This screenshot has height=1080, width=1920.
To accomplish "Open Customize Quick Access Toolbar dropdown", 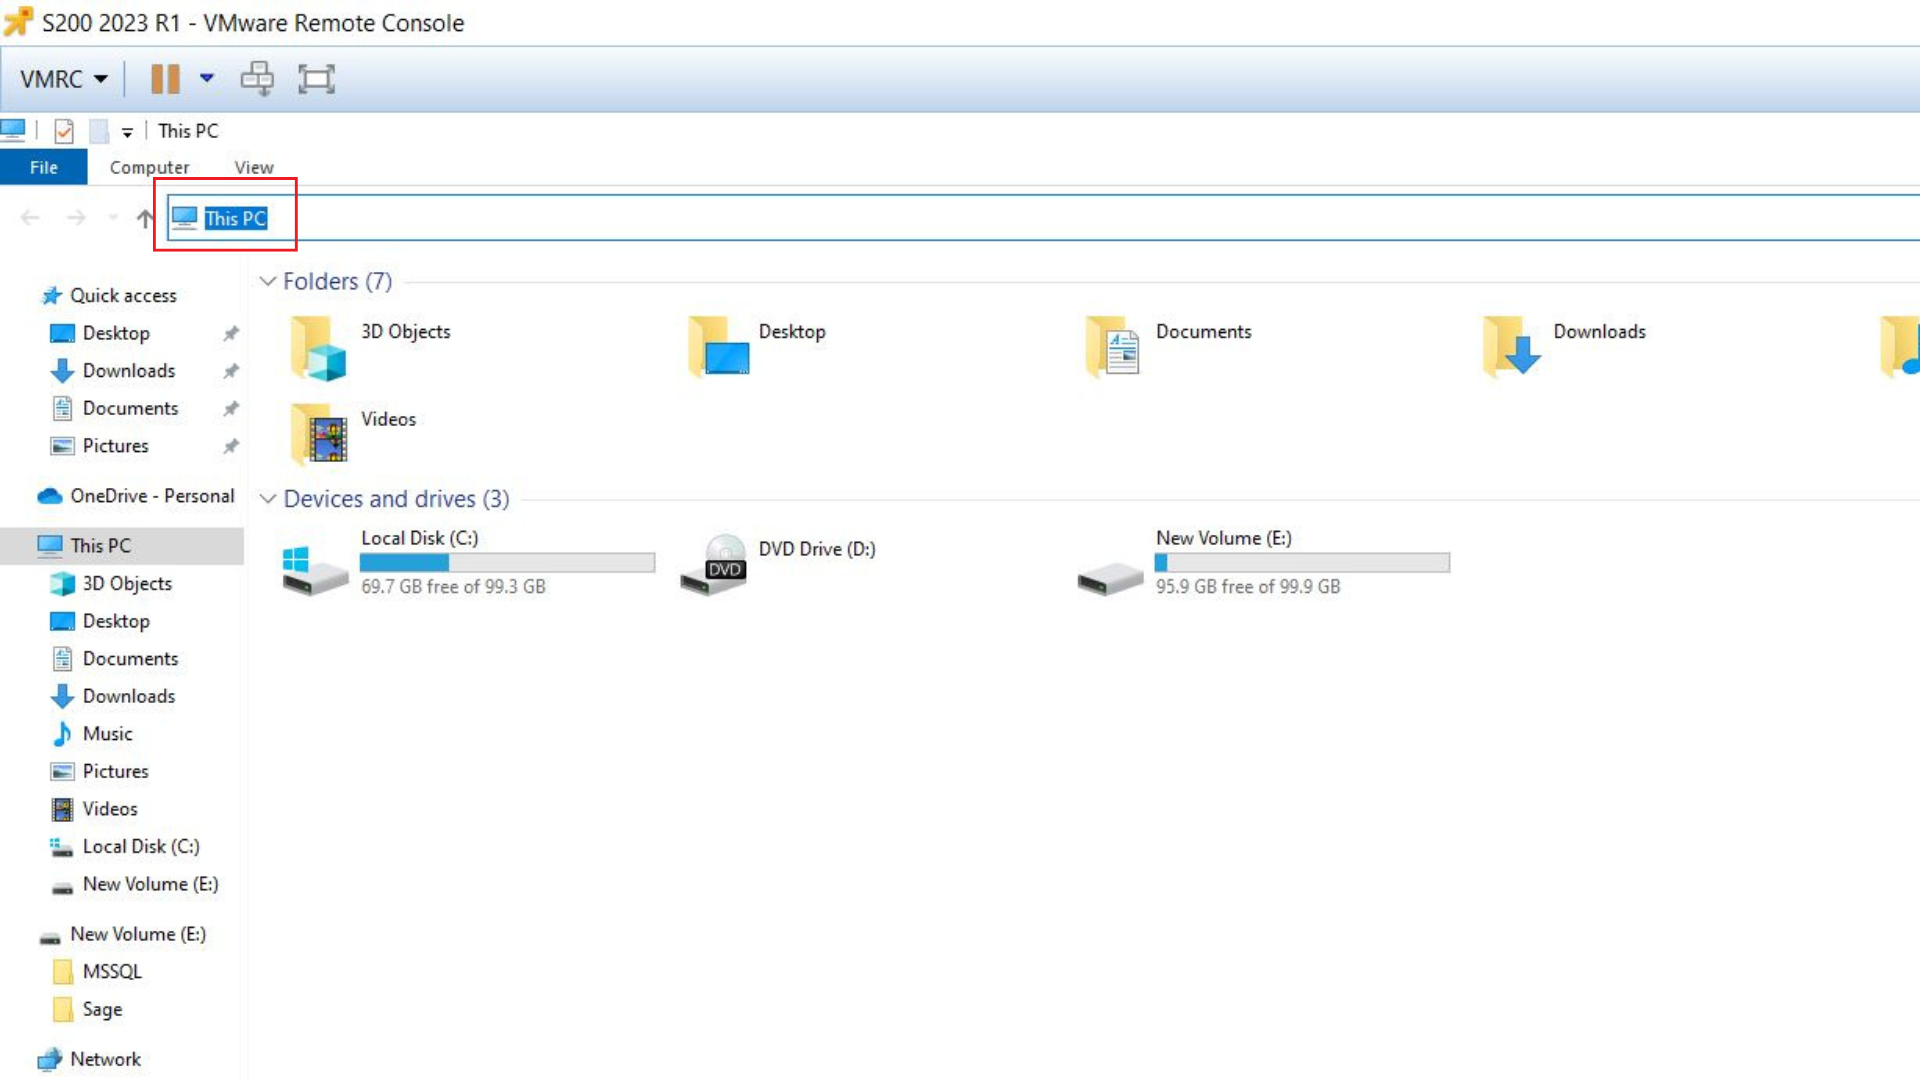I will pyautogui.click(x=127, y=132).
